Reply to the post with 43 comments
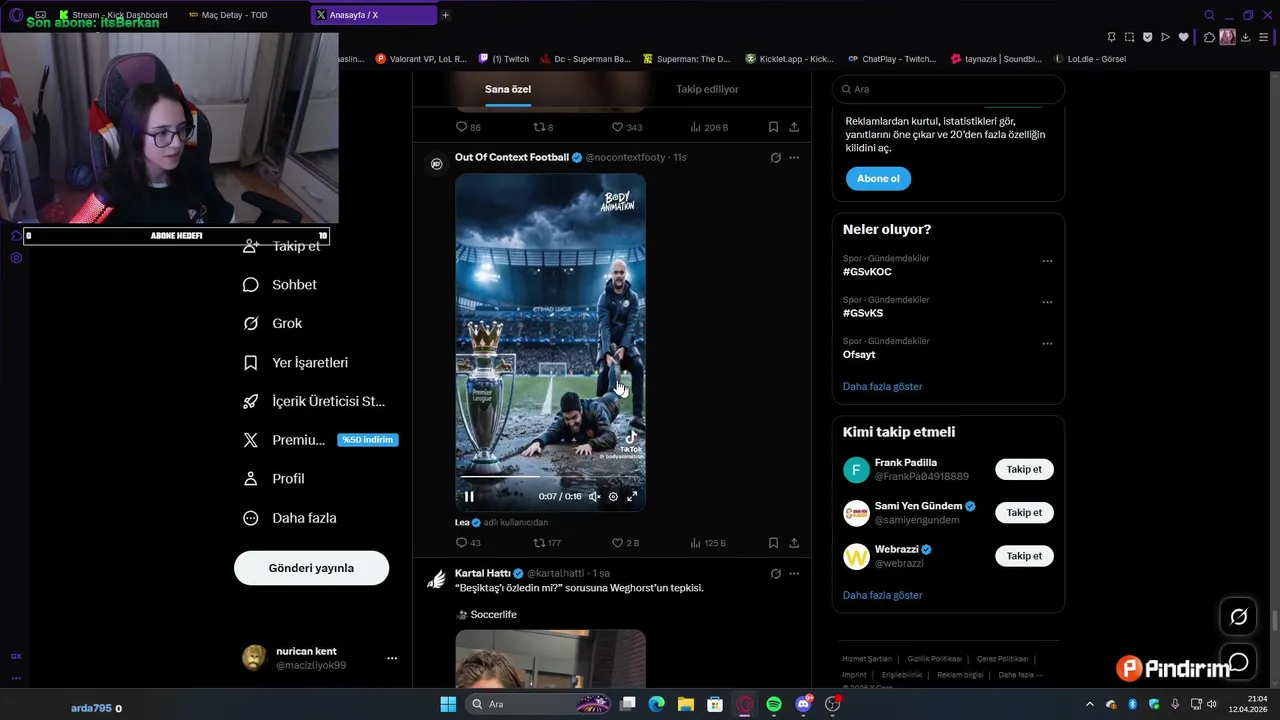 click(x=468, y=543)
